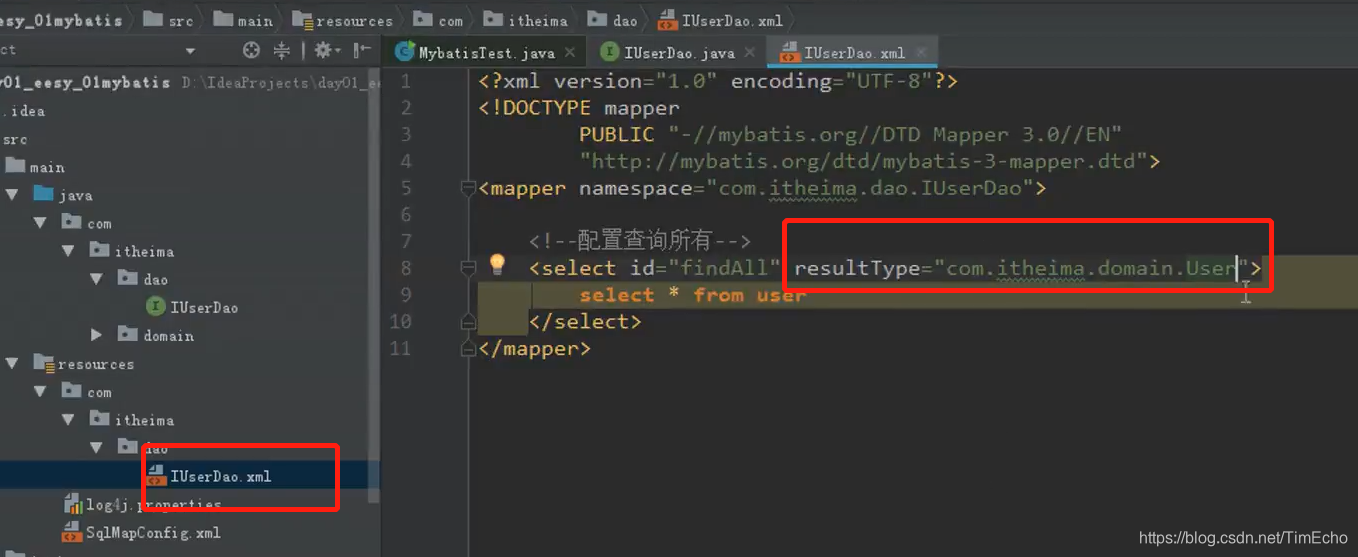
Task: Collapse the resources folder arrow
Action: coord(12,364)
